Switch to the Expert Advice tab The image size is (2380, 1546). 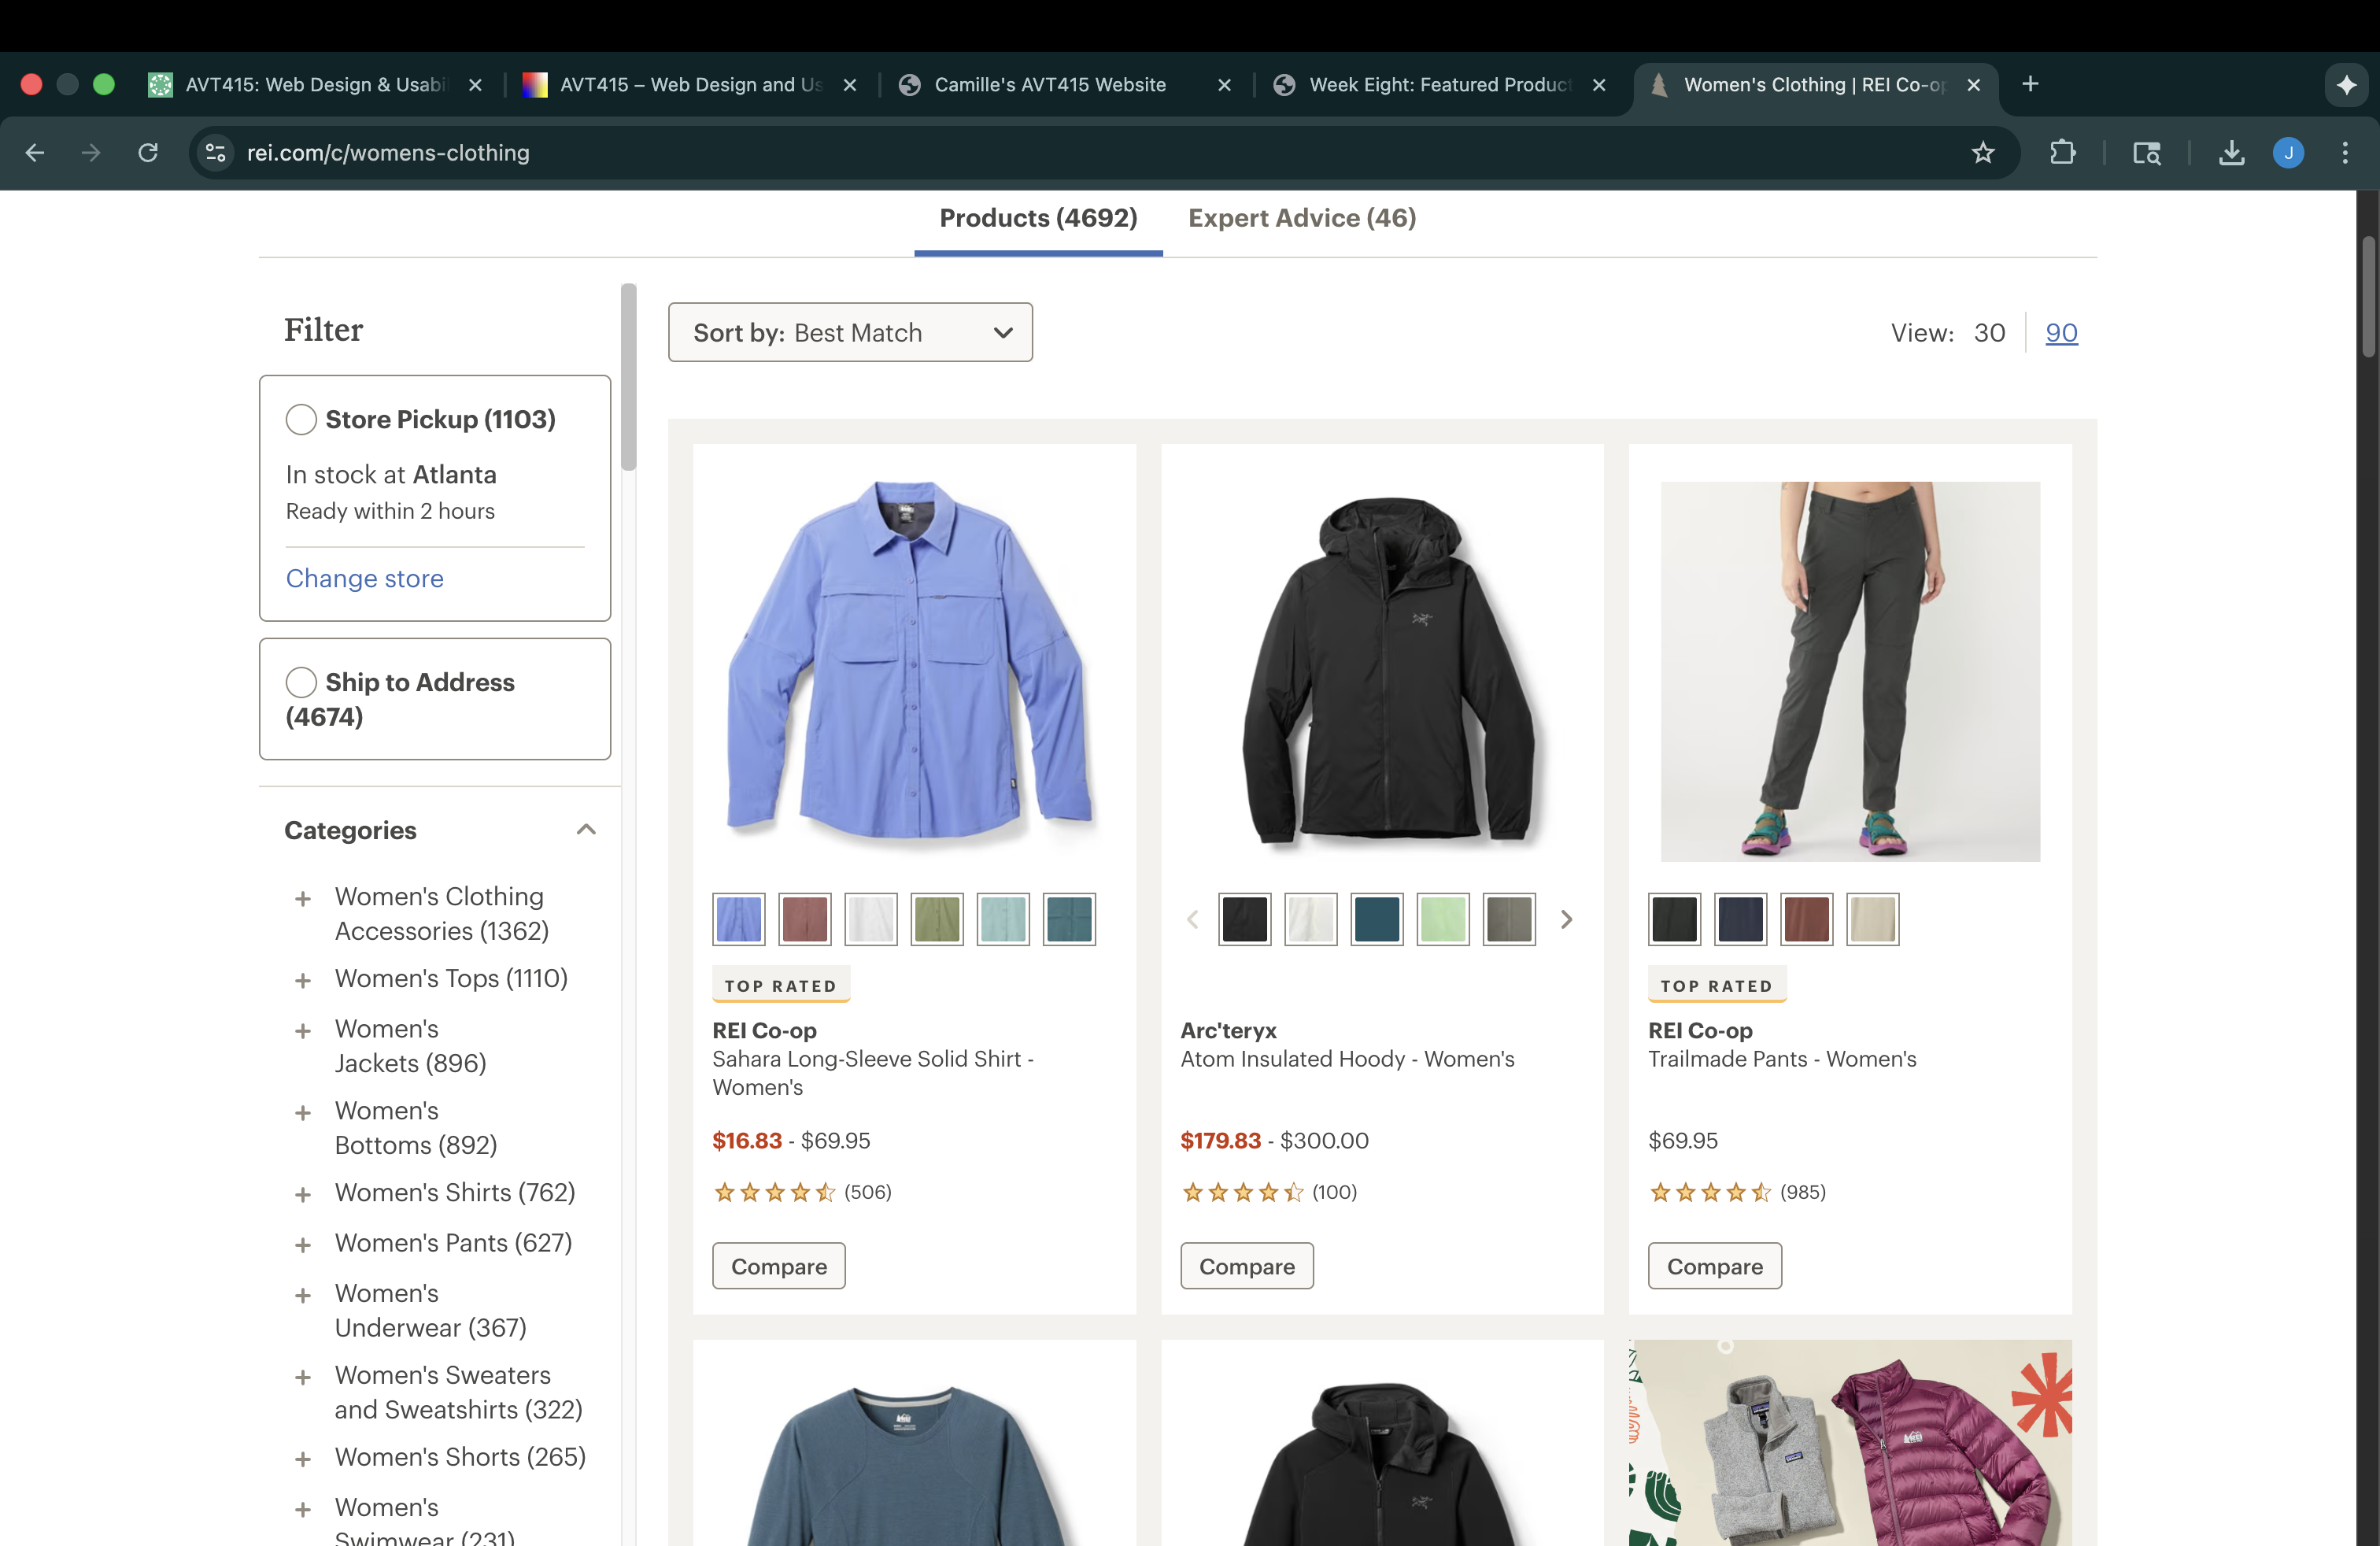click(1302, 219)
